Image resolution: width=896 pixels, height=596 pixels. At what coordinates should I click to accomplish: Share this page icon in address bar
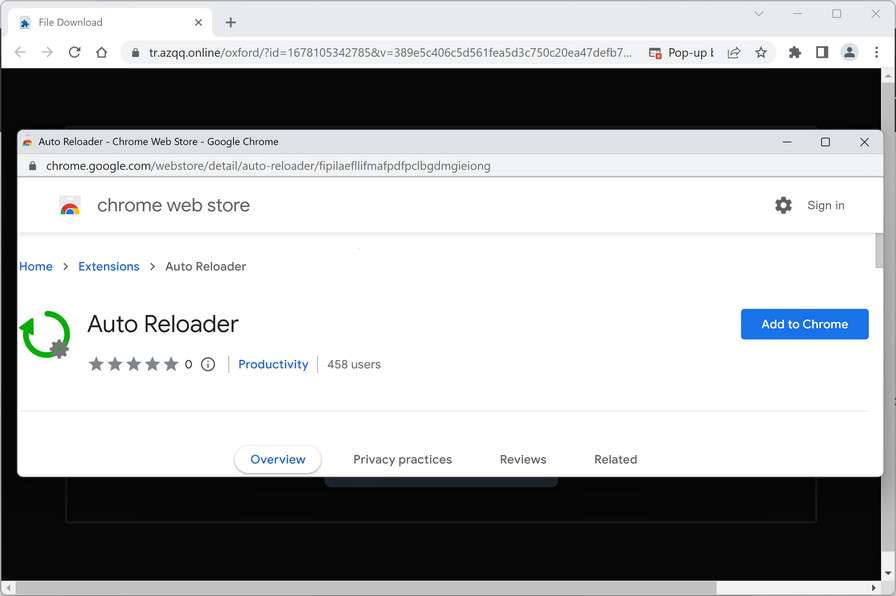[734, 53]
